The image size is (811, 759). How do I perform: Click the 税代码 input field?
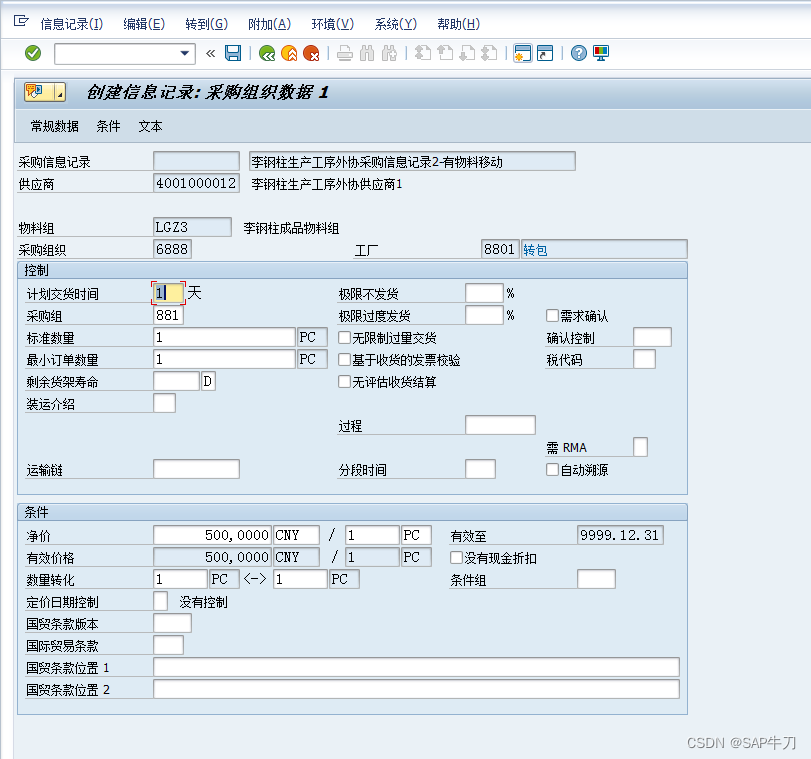tap(644, 360)
